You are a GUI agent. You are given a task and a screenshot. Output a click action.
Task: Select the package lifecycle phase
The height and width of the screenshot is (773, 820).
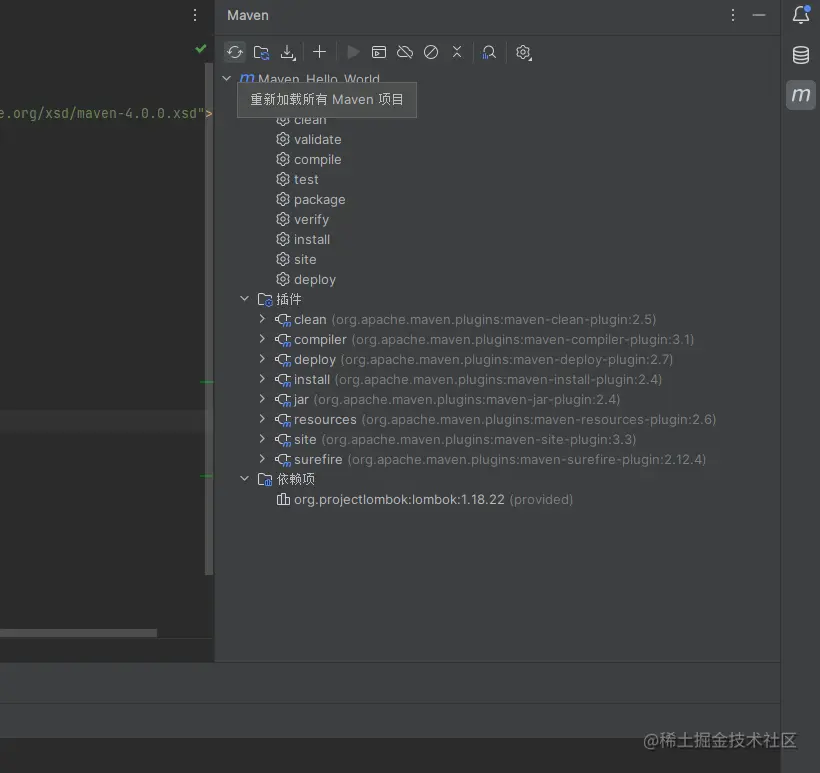[311, 199]
